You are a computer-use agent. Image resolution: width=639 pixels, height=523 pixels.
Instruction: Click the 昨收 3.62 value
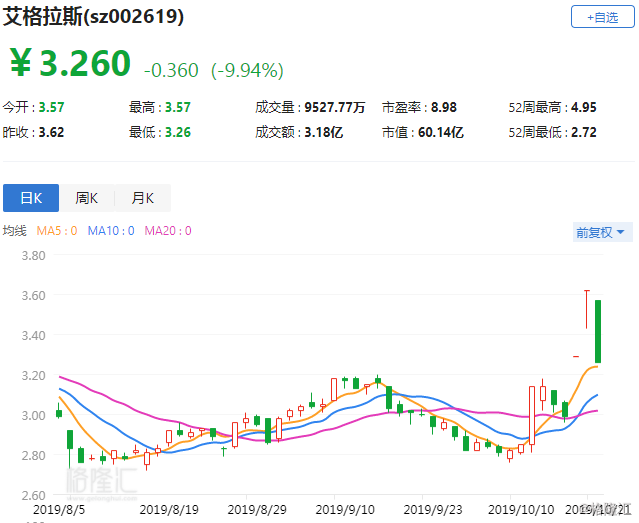51,132
